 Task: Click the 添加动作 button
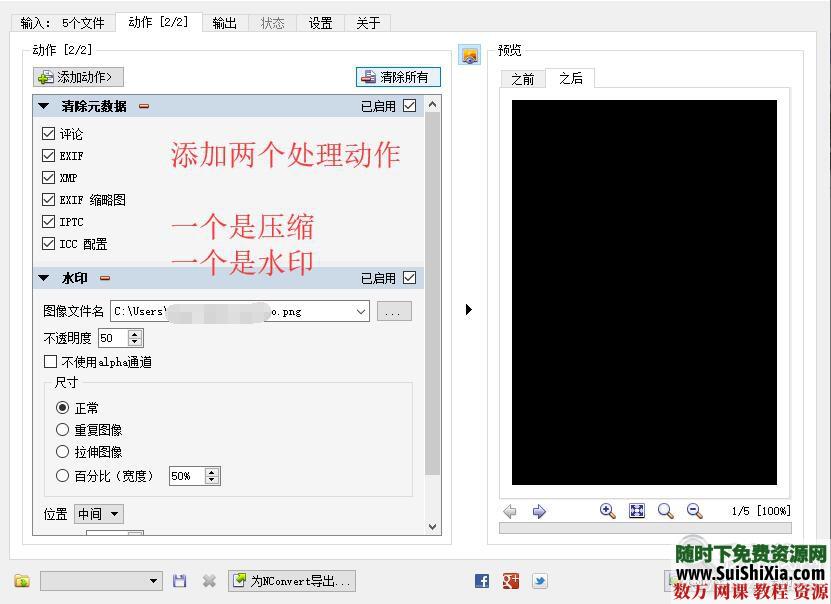pyautogui.click(x=77, y=76)
